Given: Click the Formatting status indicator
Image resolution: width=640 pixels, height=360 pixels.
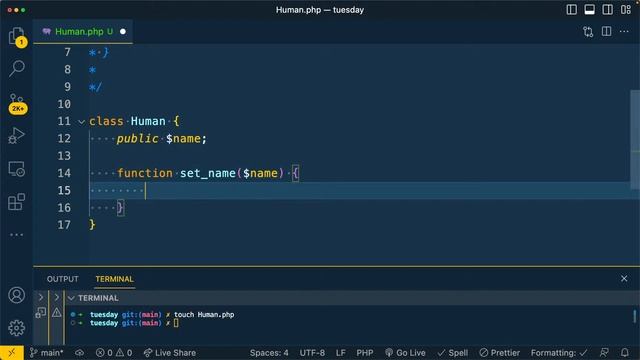Looking at the screenshot, I should click(x=559, y=353).
